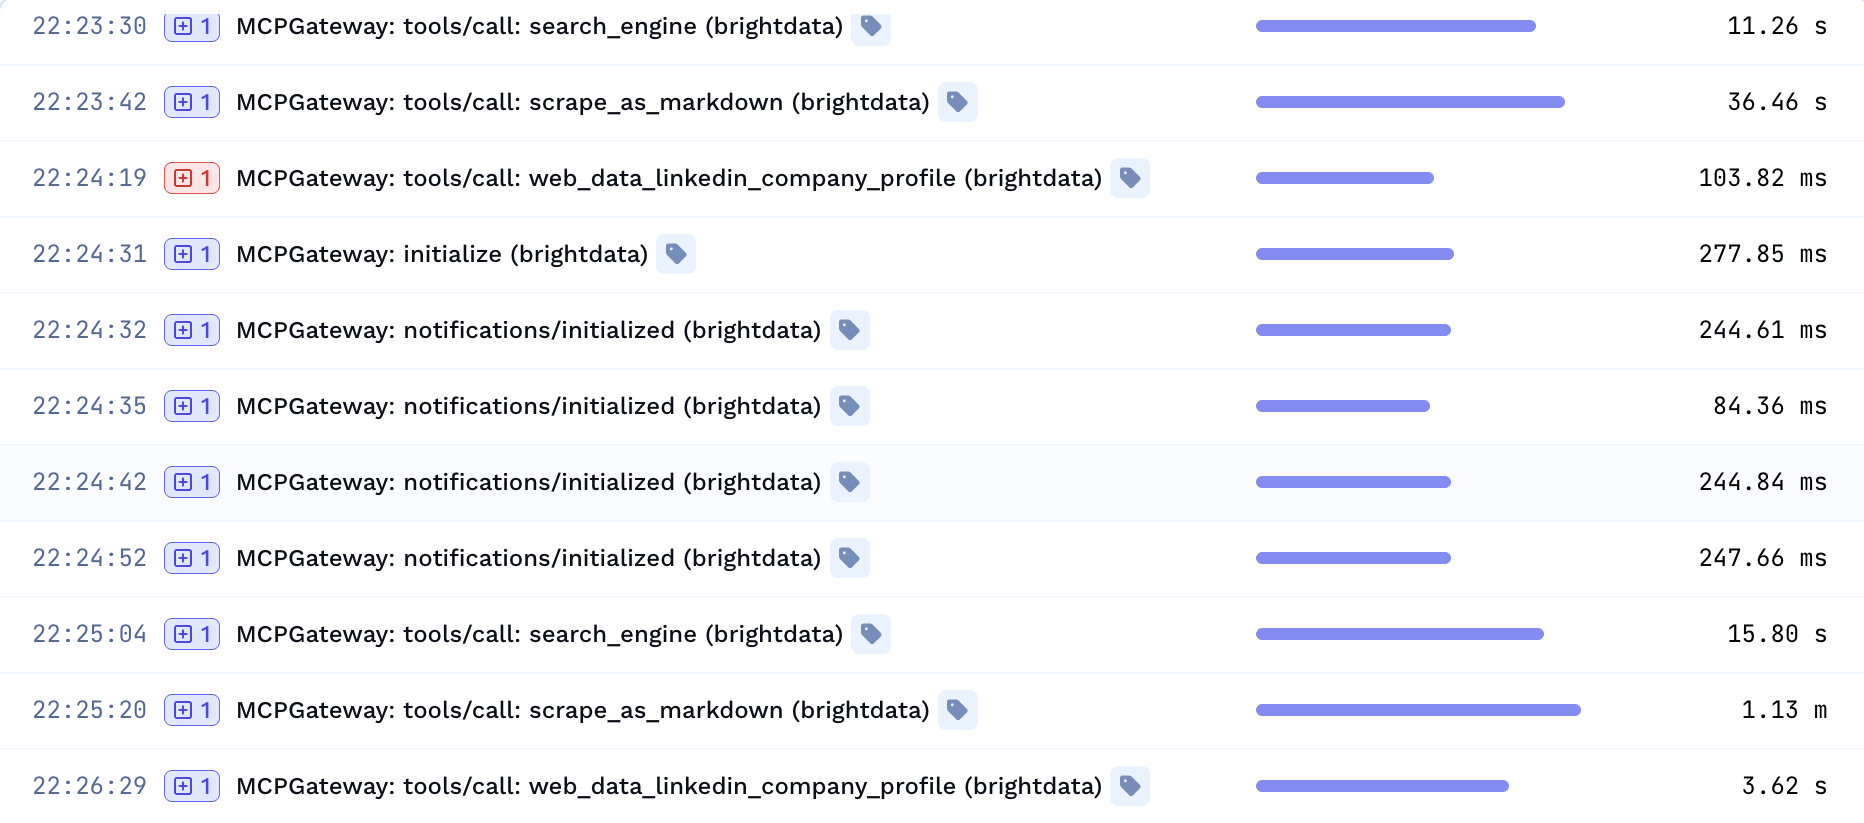1864x823 pixels.
Task: Expand the span badge at 22:24:32
Action: [x=192, y=330]
